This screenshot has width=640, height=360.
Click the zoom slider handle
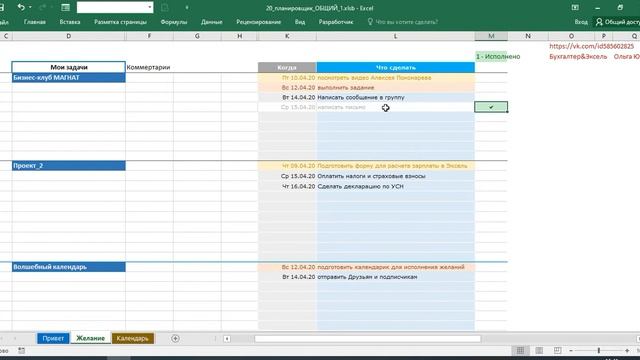(599, 351)
